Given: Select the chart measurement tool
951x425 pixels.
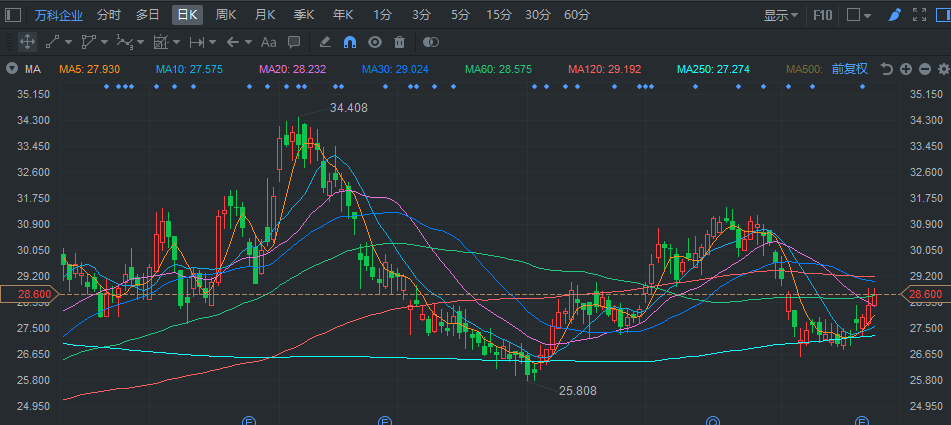Looking at the screenshot, I should click(x=161, y=42).
